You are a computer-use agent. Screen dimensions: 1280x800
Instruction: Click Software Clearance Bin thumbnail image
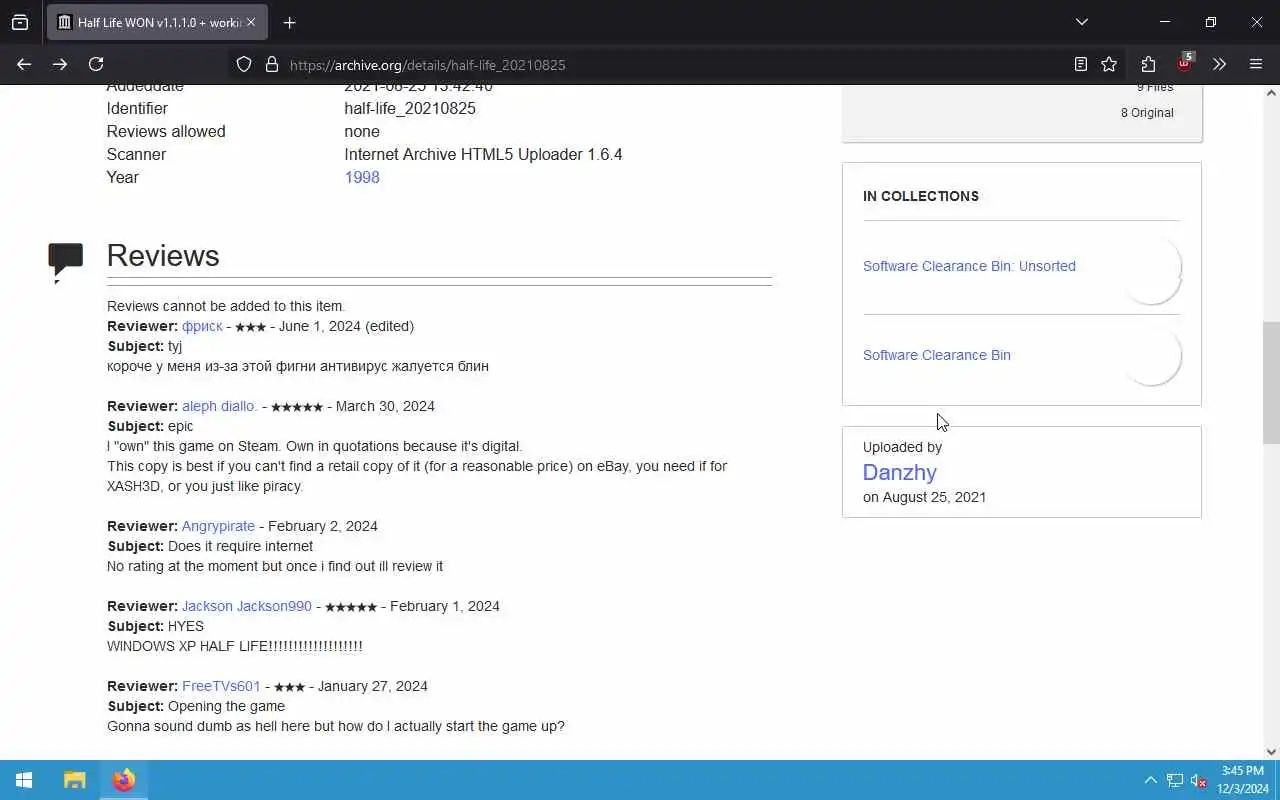[1151, 356]
